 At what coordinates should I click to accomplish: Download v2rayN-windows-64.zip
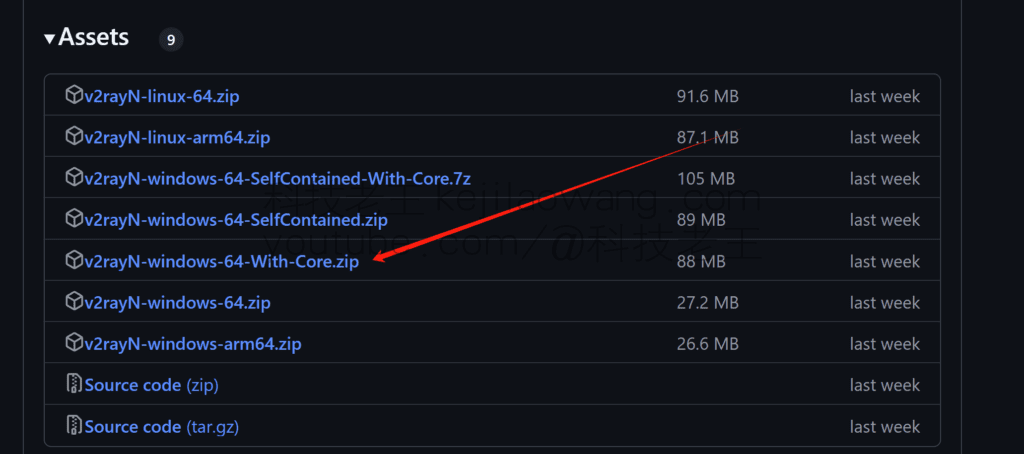(x=178, y=303)
